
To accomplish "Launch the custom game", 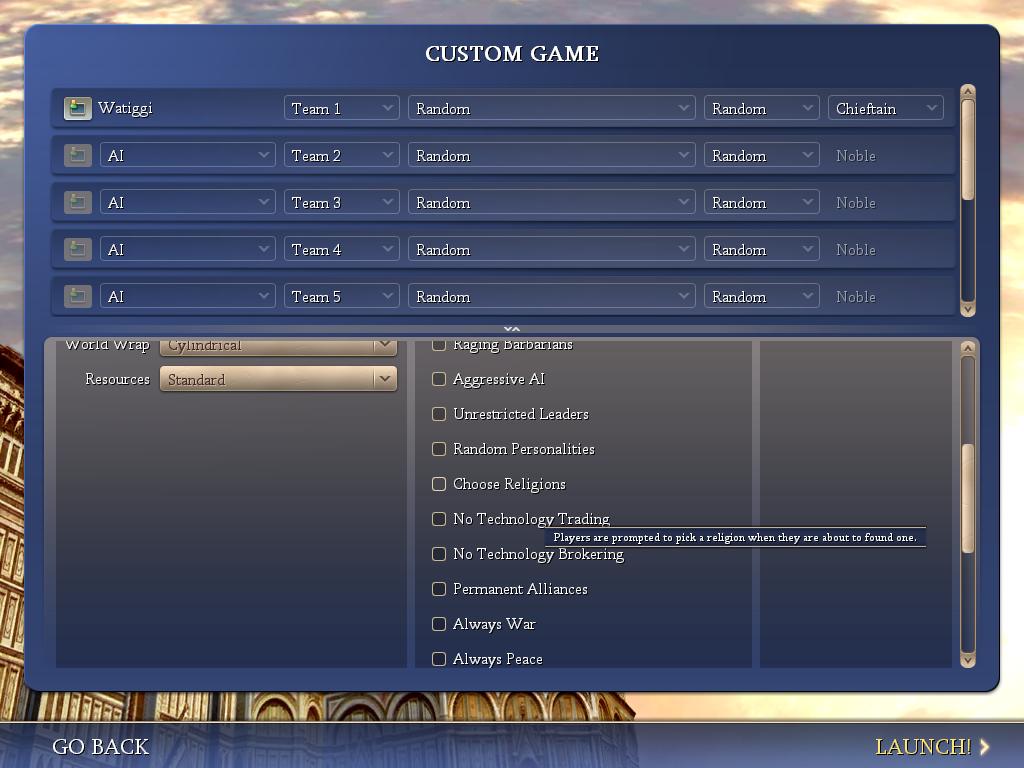I will (x=922, y=746).
